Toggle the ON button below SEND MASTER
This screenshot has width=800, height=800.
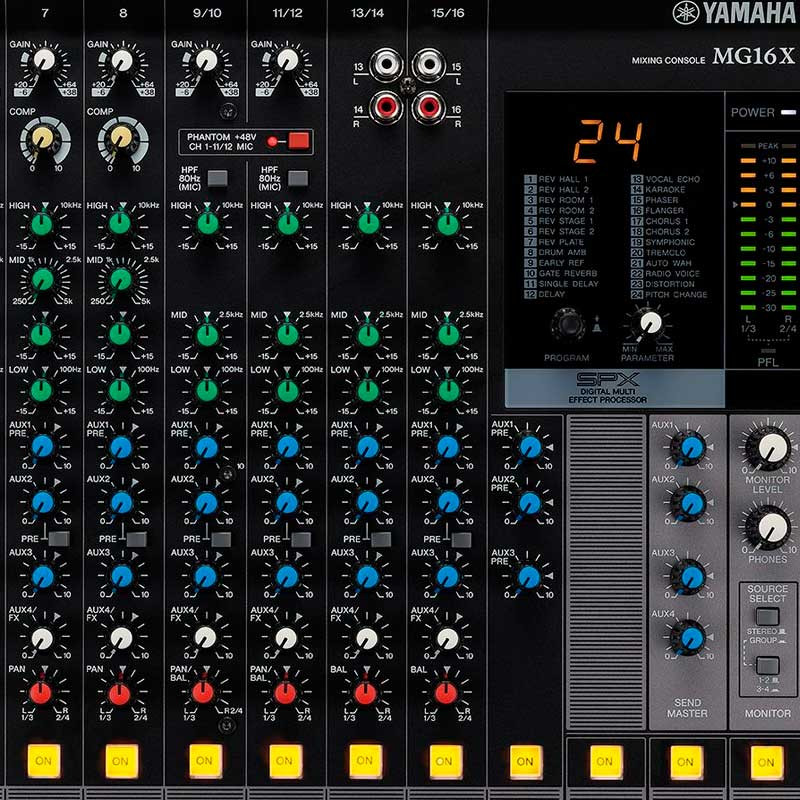coord(686,762)
